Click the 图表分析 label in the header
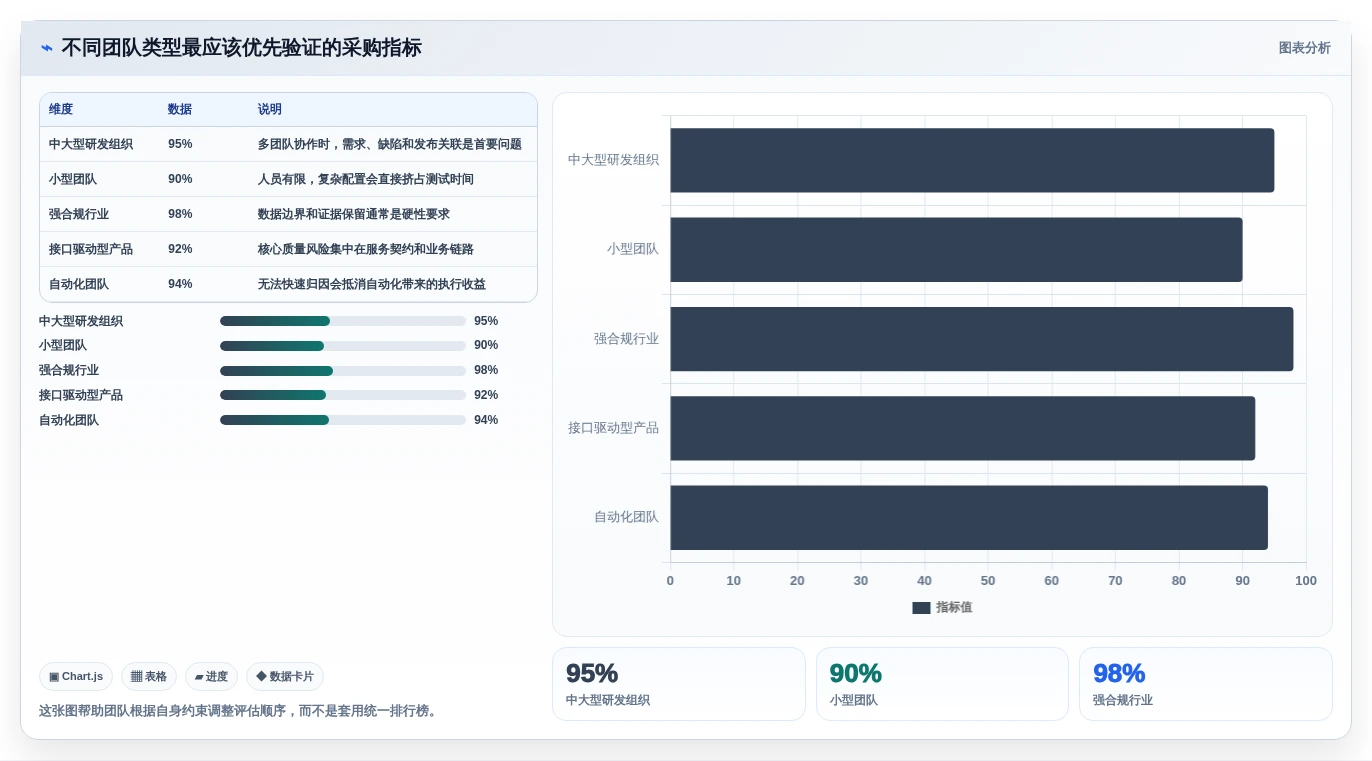Viewport: 1372px width, 761px height. click(1304, 48)
